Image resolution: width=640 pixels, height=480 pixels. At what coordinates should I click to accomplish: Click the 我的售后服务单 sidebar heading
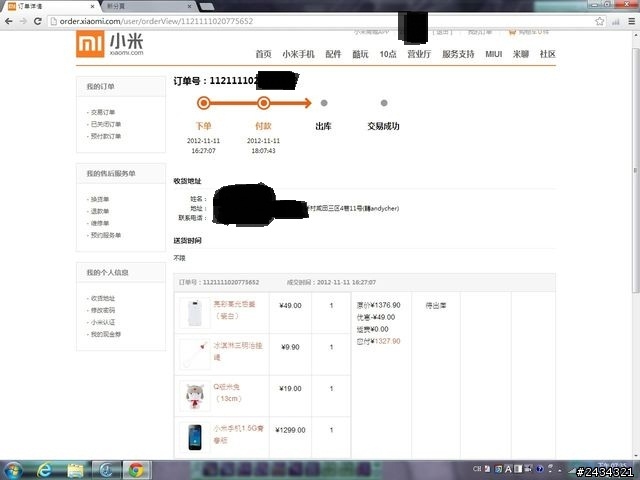[x=111, y=173]
